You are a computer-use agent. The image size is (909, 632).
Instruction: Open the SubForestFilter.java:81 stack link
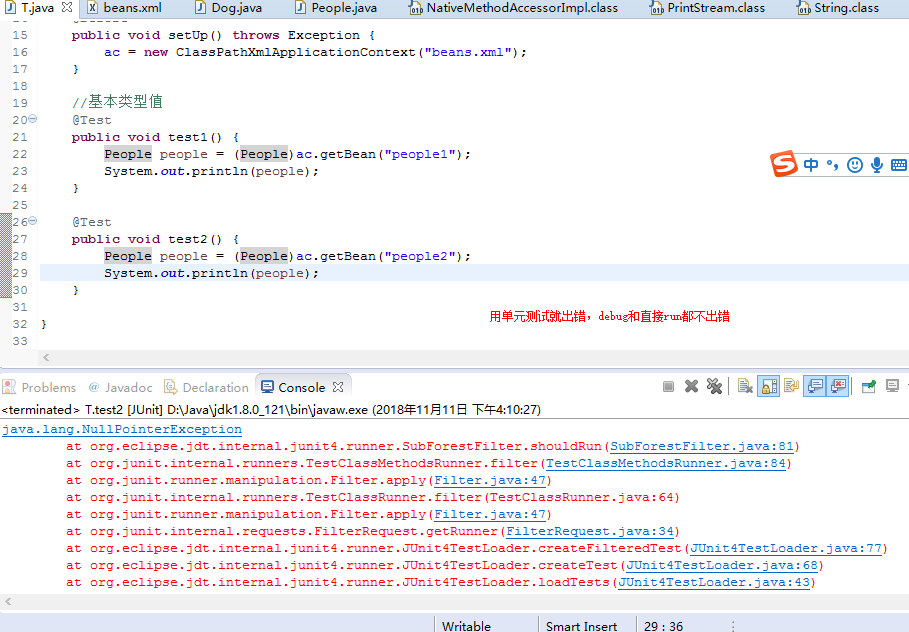701,446
